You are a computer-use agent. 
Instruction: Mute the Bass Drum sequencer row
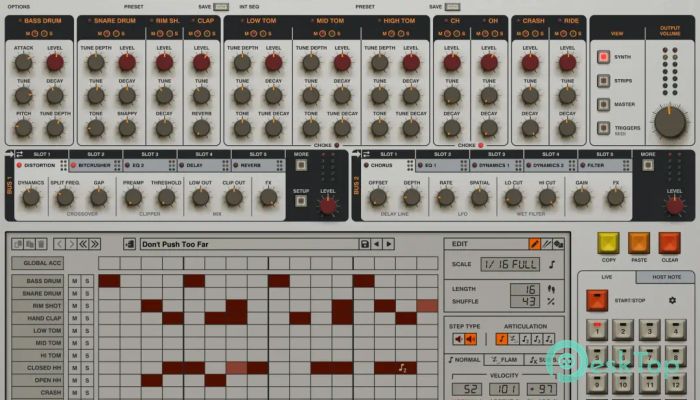coord(75,281)
